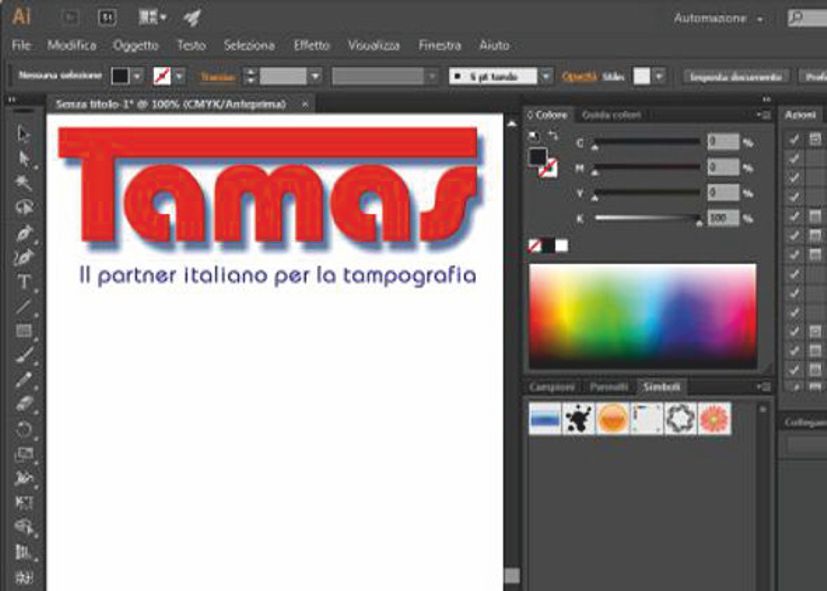Image resolution: width=827 pixels, height=591 pixels.
Task: Switch to the Campioni tab
Action: click(x=552, y=387)
